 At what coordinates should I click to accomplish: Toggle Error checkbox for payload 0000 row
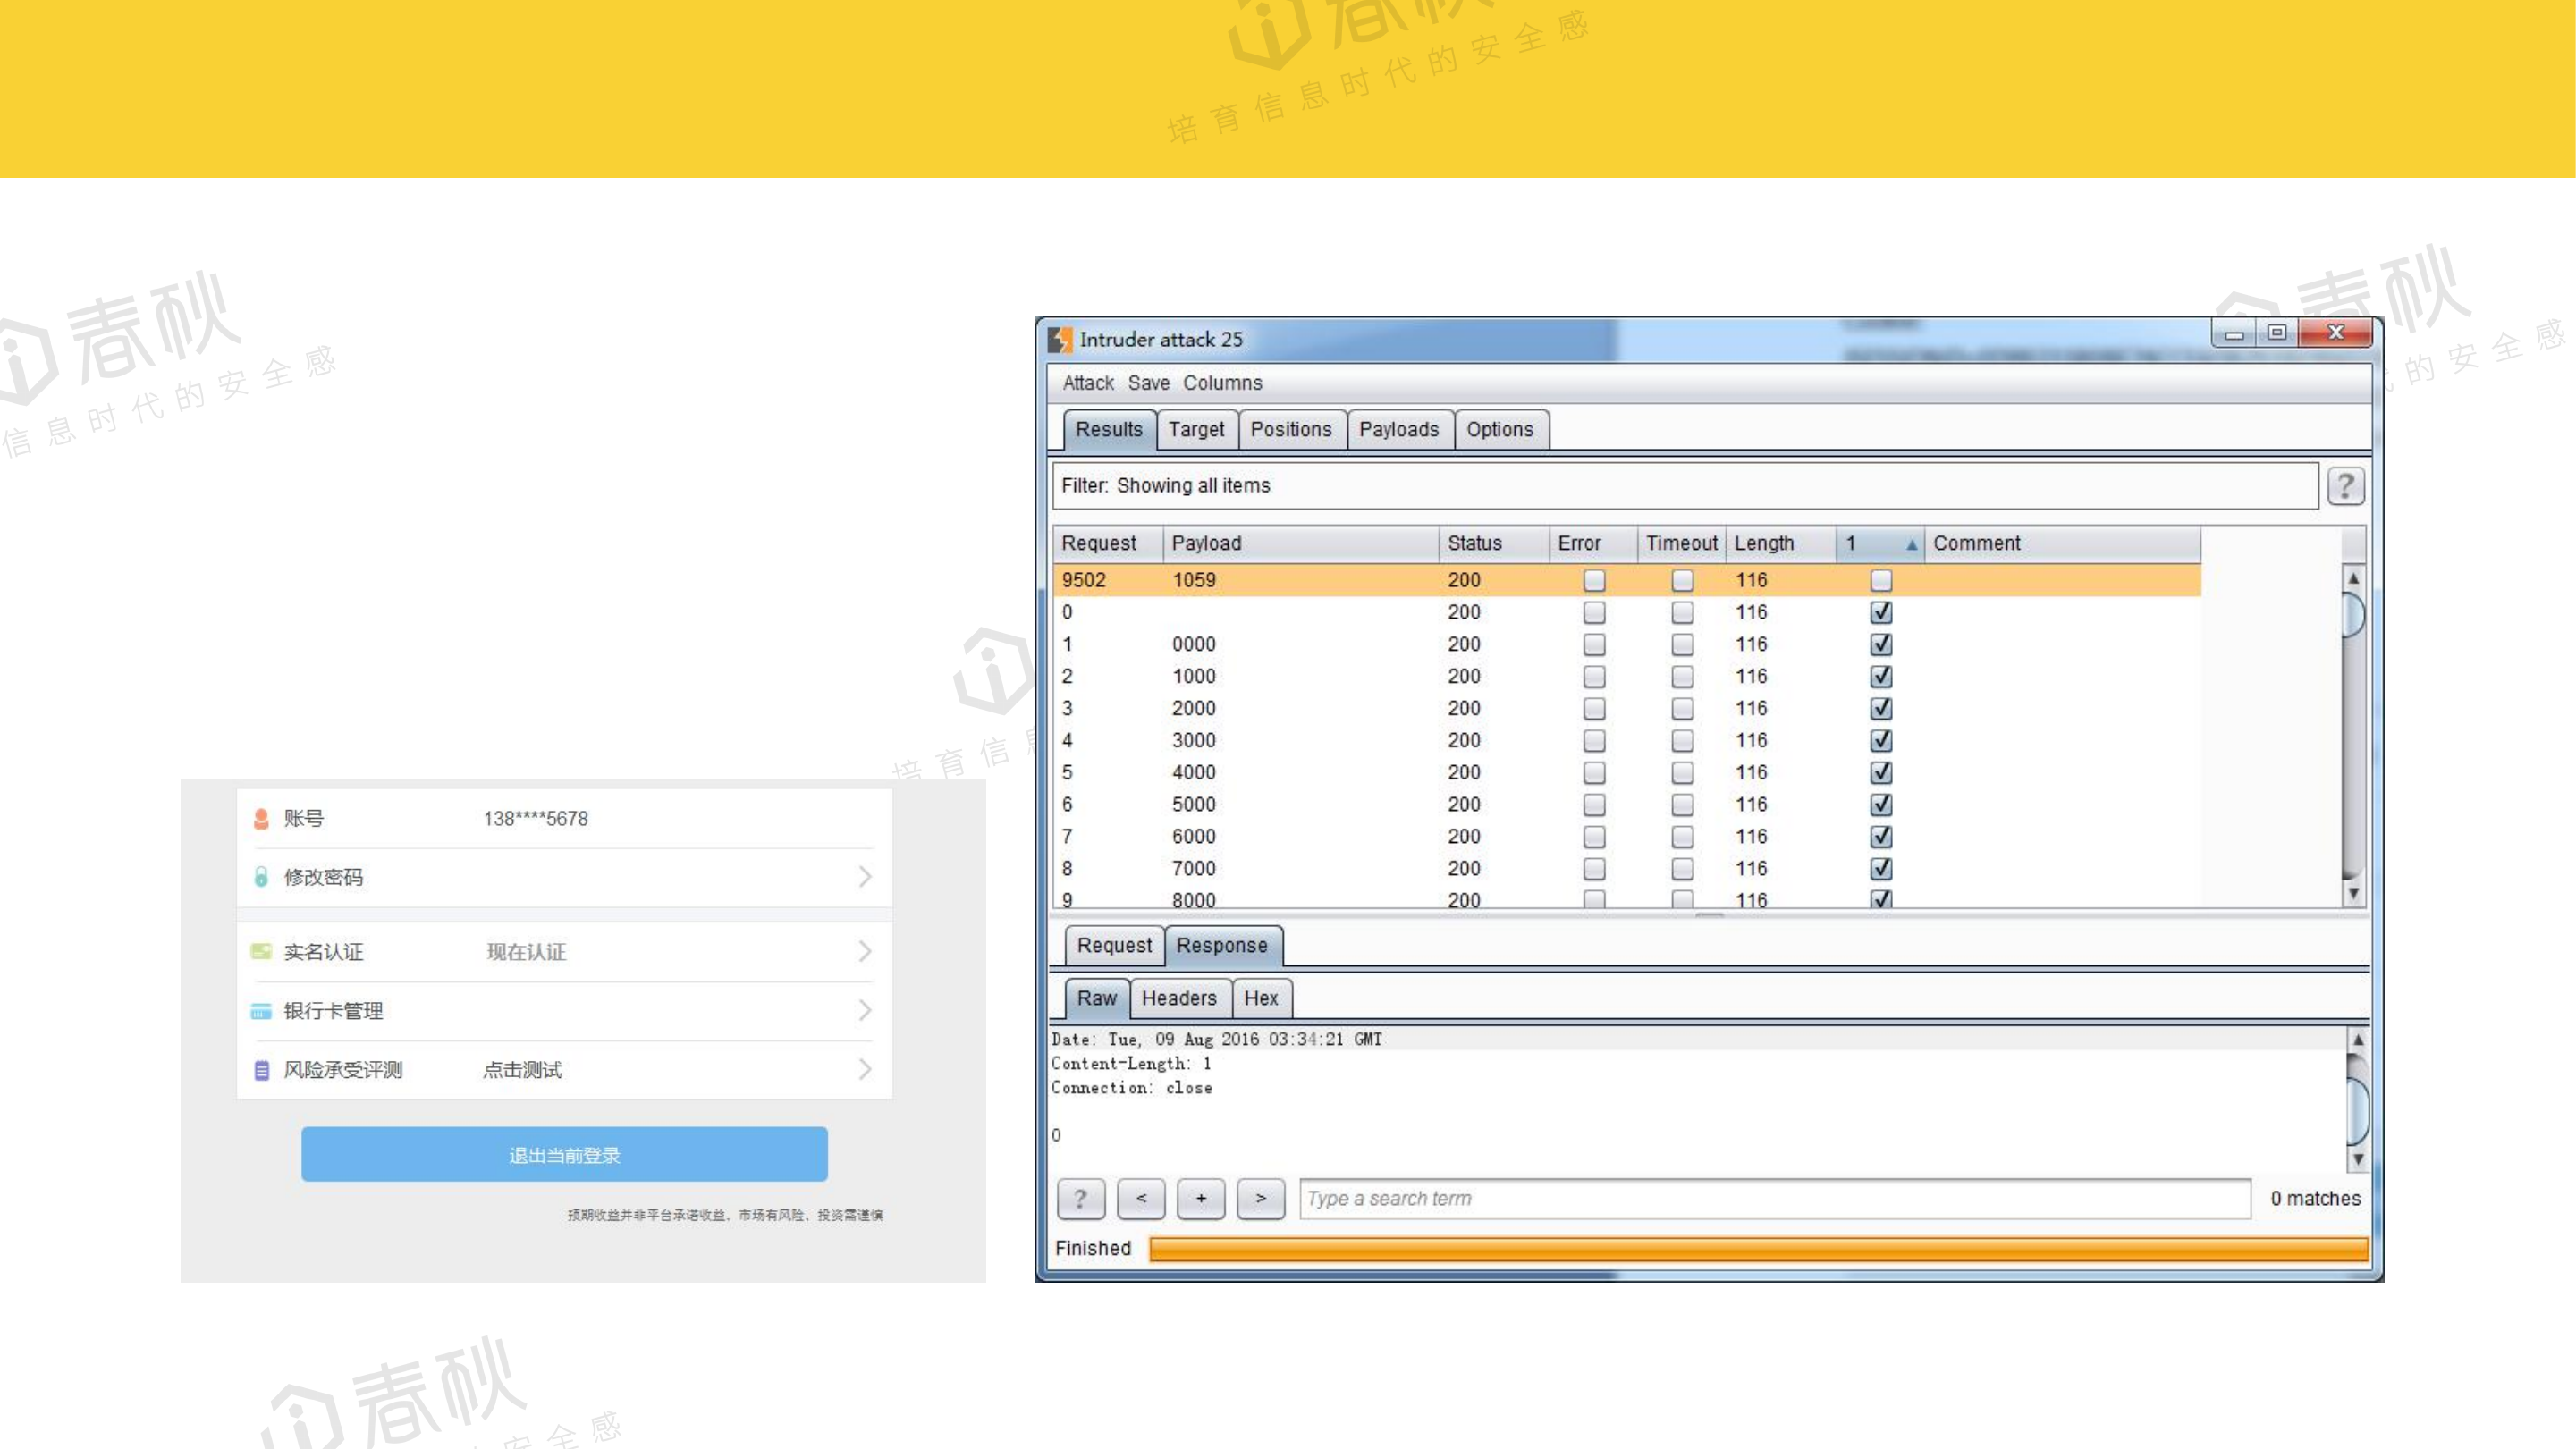[x=1594, y=644]
